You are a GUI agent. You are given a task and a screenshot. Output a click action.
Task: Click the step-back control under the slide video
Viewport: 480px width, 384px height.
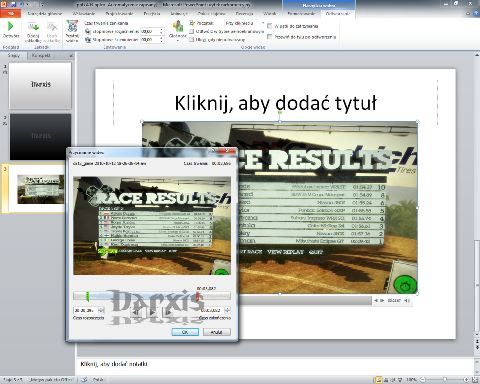tap(376, 301)
